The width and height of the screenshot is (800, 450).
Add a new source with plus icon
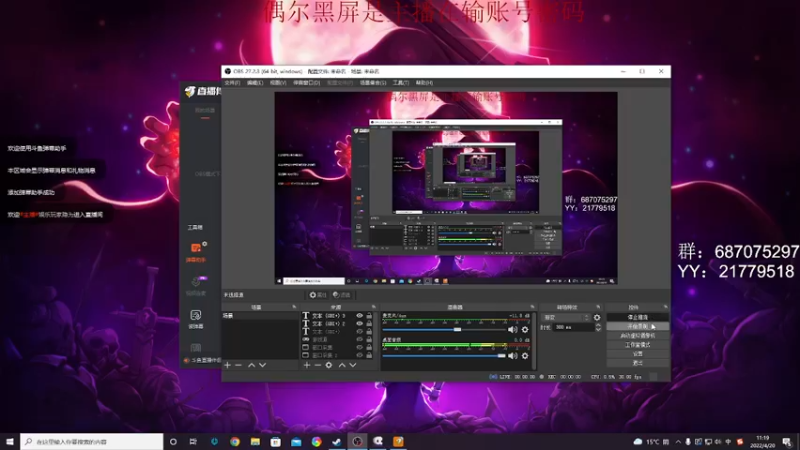tap(307, 365)
